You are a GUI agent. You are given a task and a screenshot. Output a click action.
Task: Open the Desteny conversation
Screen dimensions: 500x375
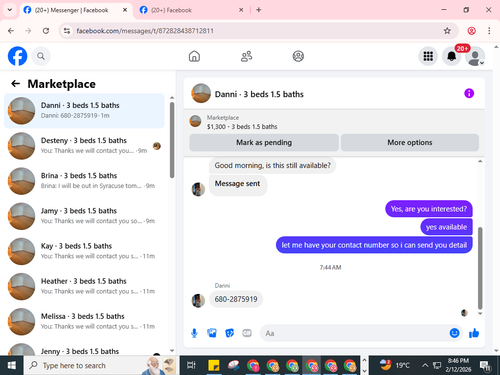click(x=84, y=146)
